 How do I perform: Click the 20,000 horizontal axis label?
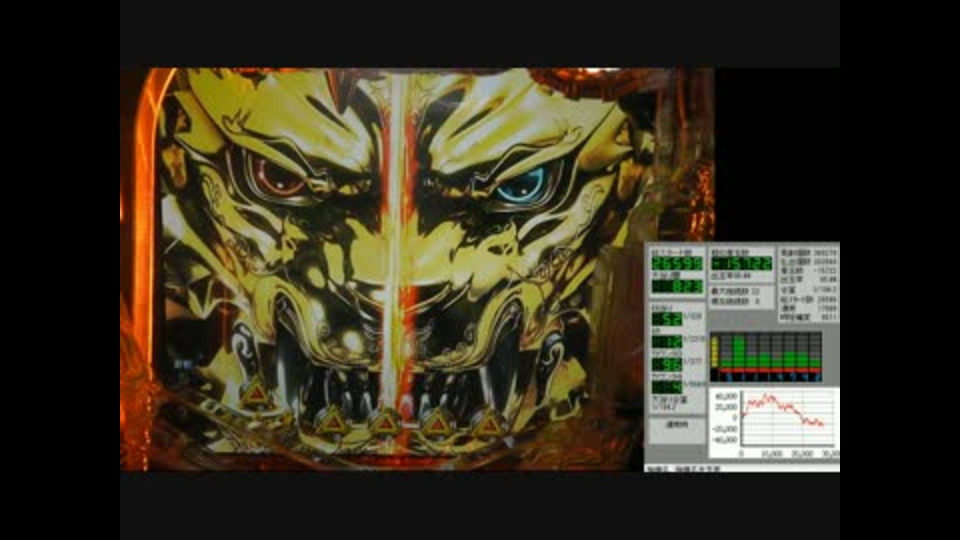pyautogui.click(x=801, y=454)
